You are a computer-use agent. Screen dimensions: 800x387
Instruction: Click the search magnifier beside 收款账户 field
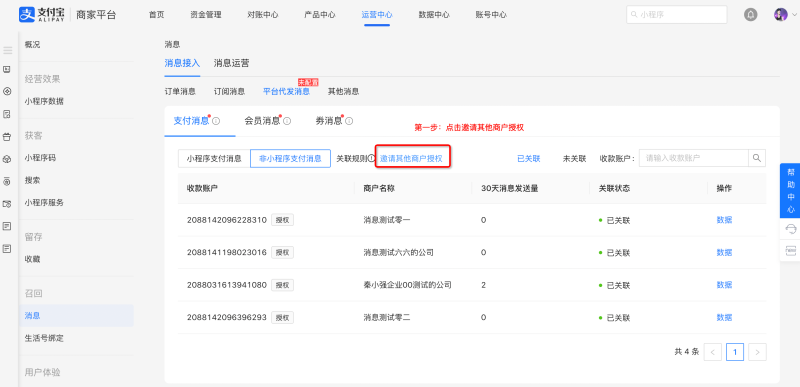[x=757, y=158]
